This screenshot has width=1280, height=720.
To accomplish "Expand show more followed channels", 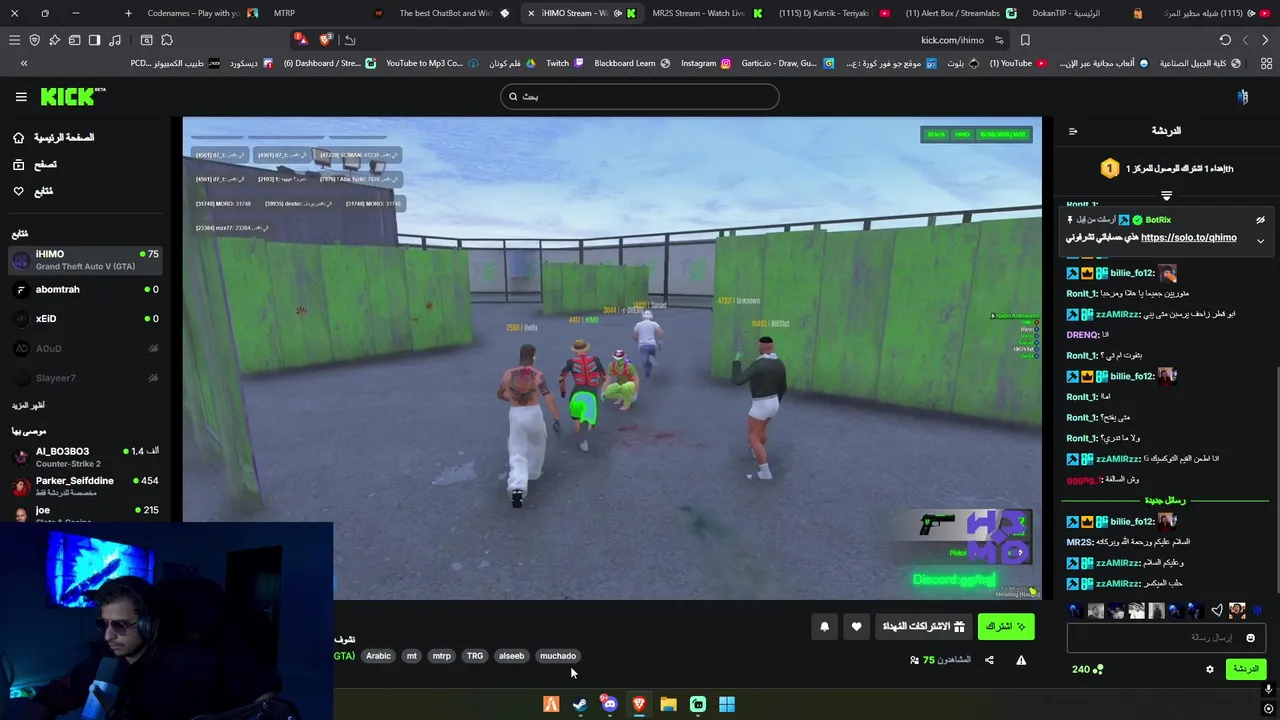I will click(x=28, y=405).
